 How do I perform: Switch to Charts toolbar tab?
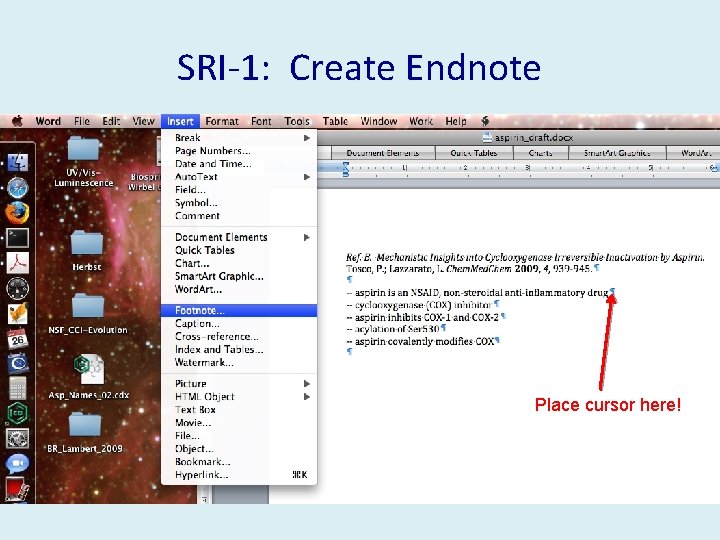[x=540, y=153]
